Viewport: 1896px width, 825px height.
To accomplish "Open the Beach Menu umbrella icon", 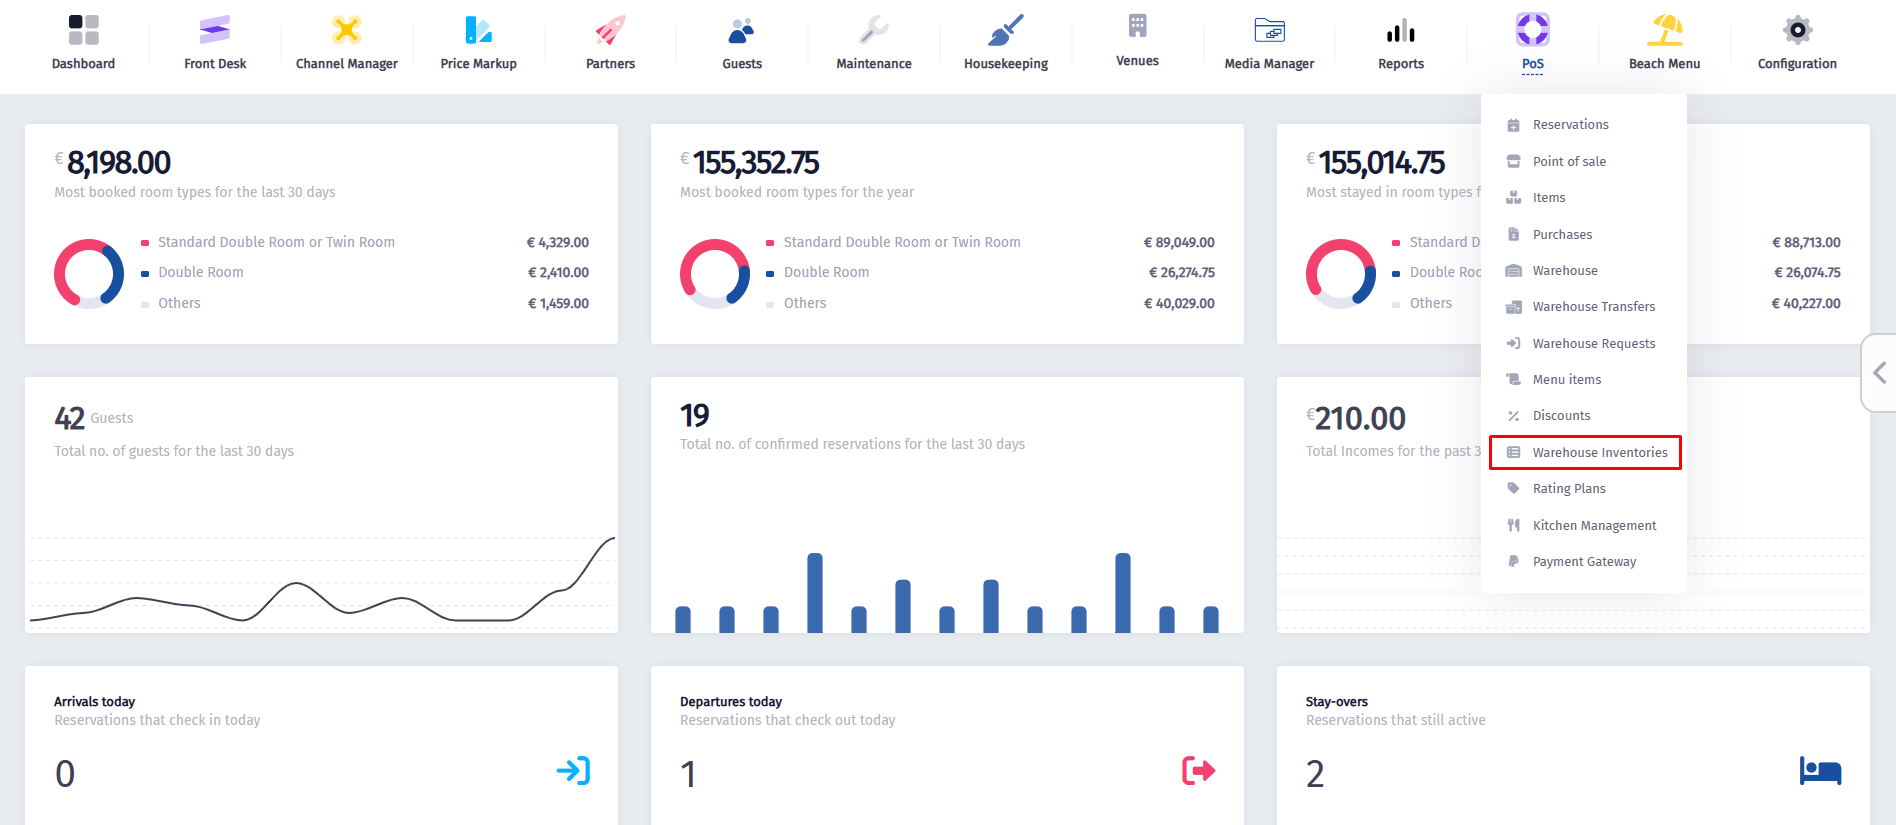I will (1664, 31).
